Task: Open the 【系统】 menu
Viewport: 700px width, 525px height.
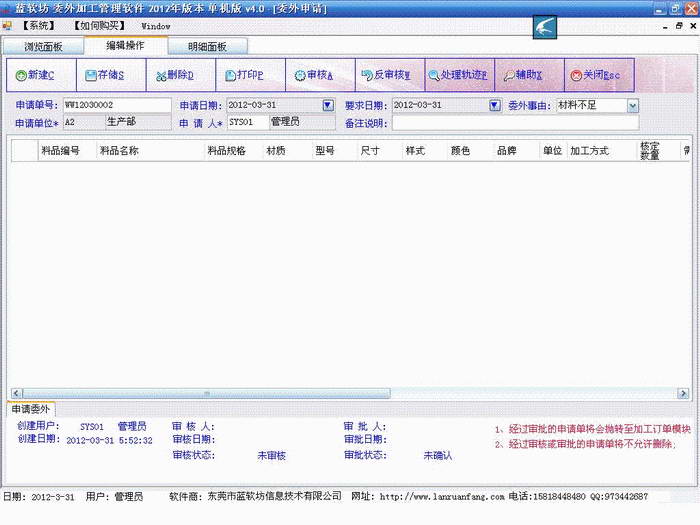Action: [39, 26]
